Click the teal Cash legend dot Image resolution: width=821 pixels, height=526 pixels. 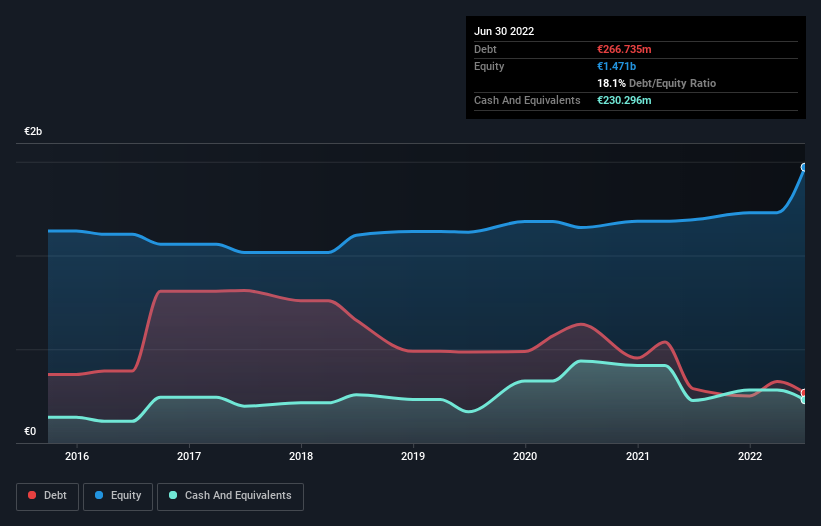(173, 495)
